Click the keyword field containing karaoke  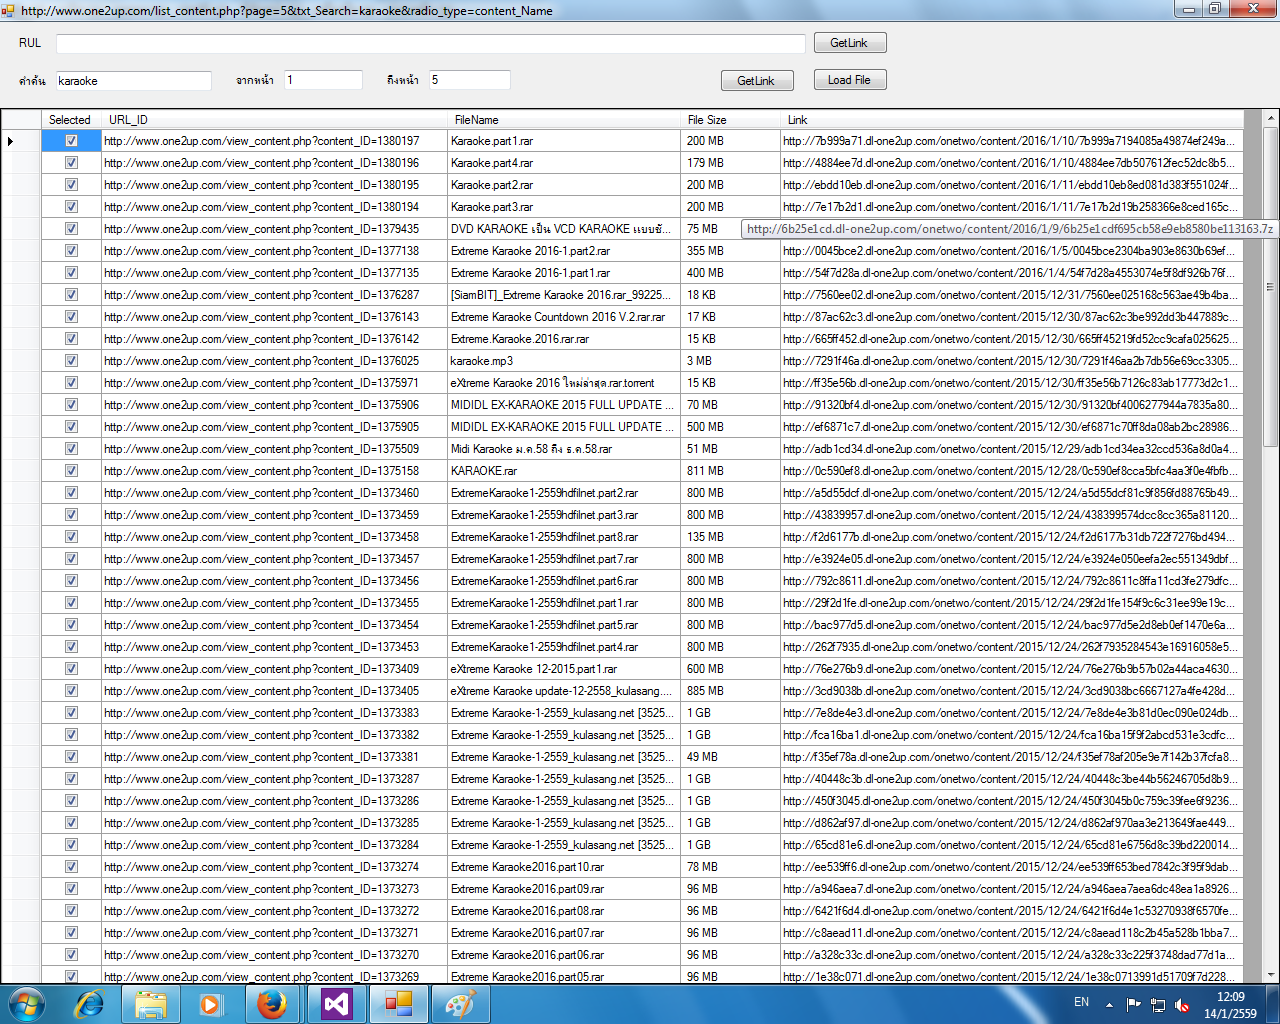pos(133,80)
